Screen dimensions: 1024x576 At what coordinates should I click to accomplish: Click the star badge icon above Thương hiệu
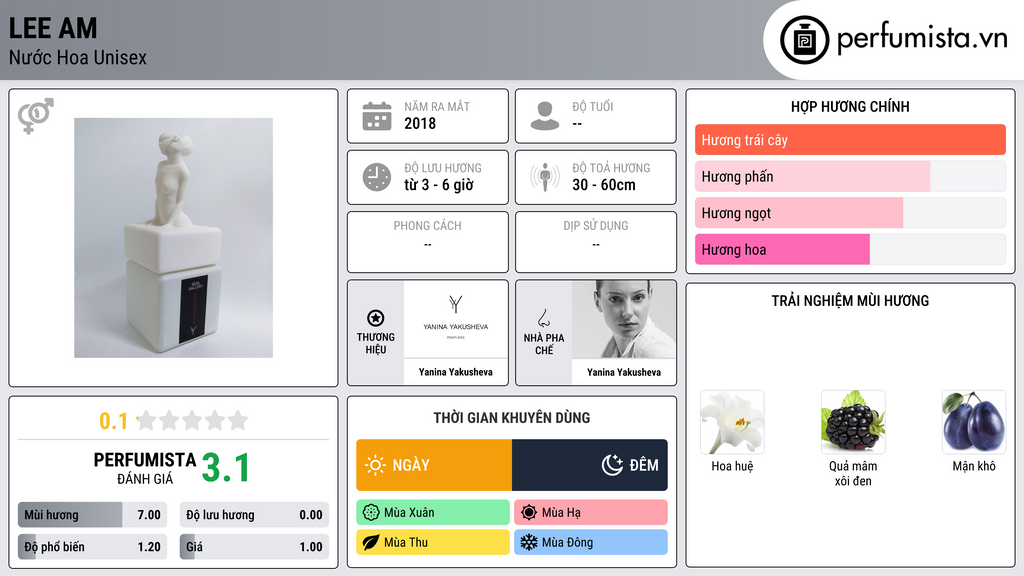point(376,318)
